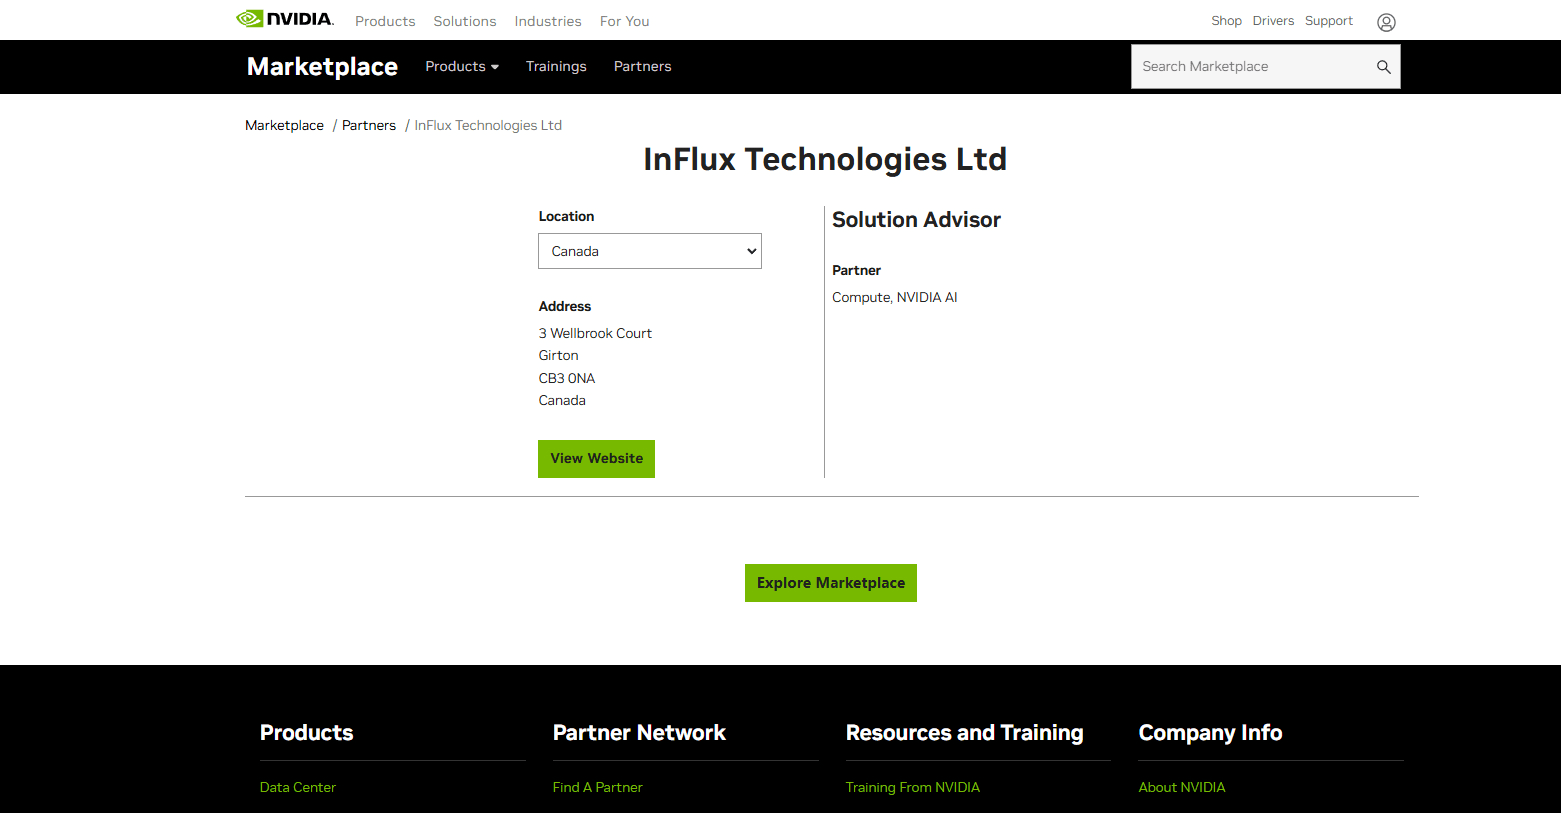Click the search magnifier icon

tap(1383, 67)
